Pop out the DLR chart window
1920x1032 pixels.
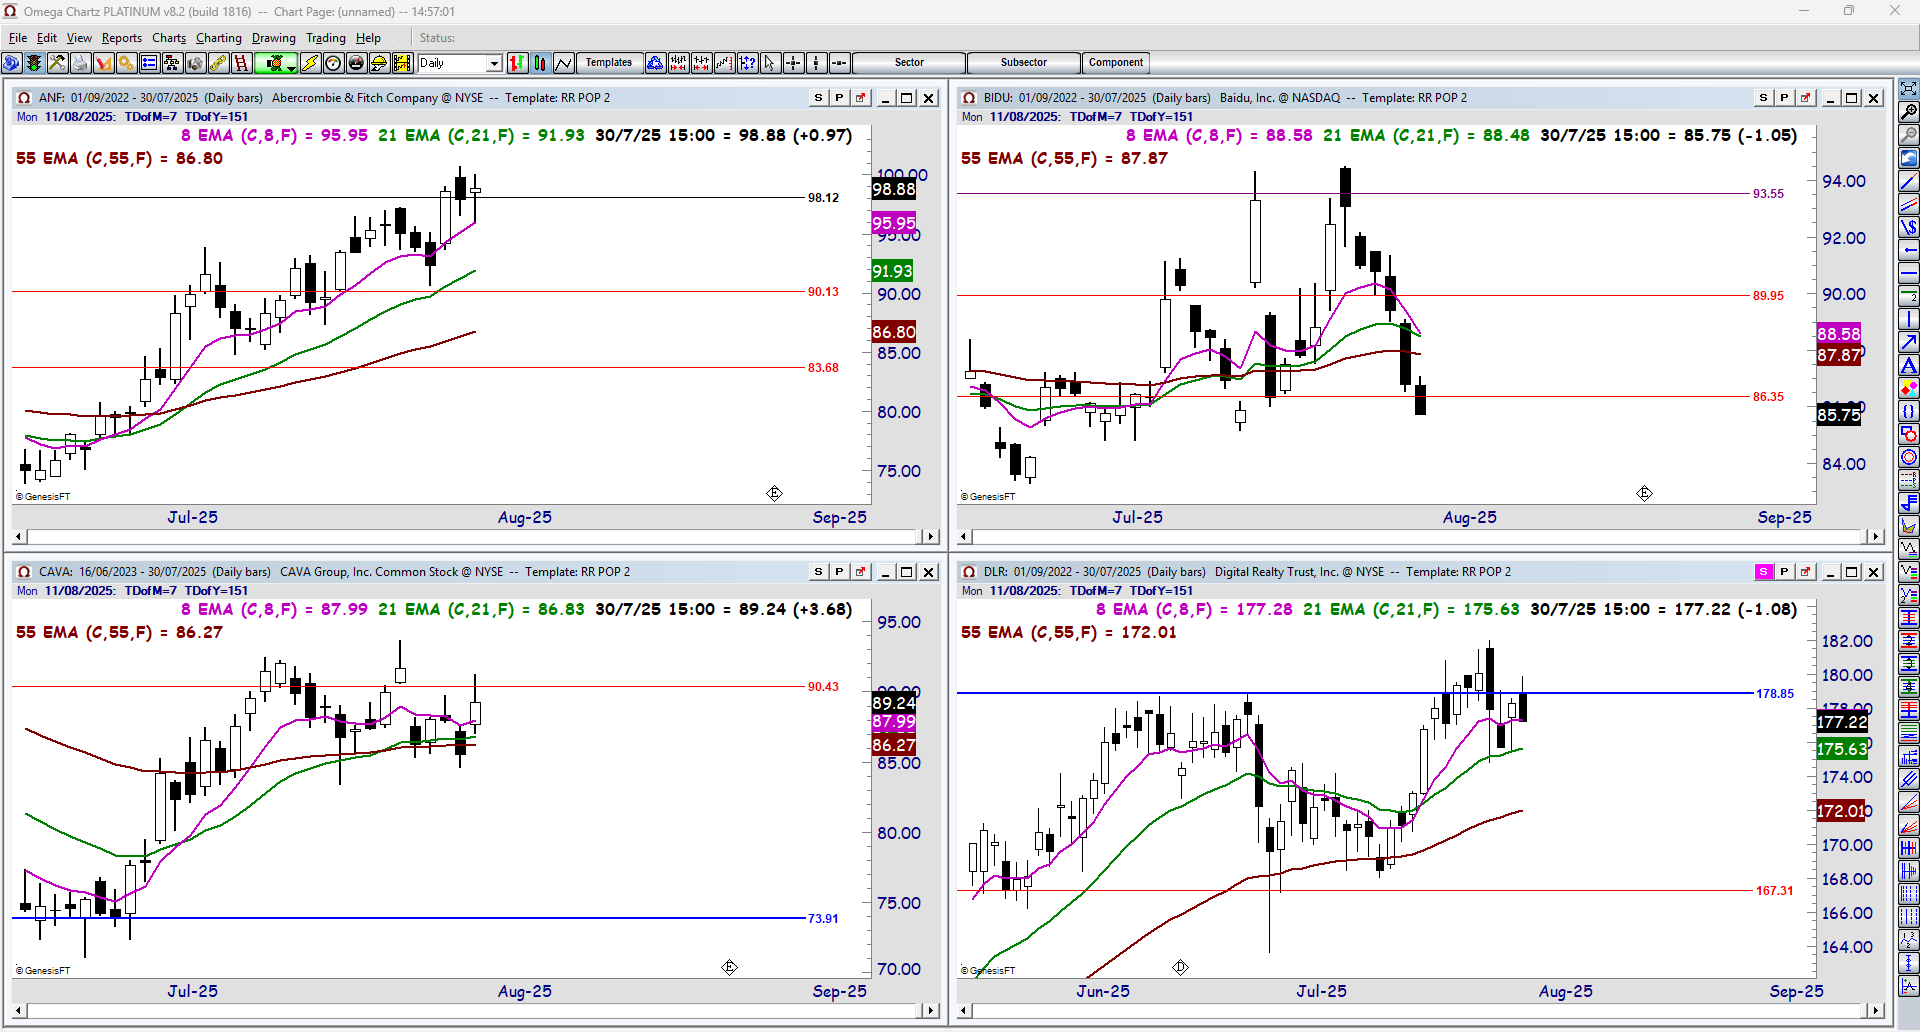coord(1805,572)
